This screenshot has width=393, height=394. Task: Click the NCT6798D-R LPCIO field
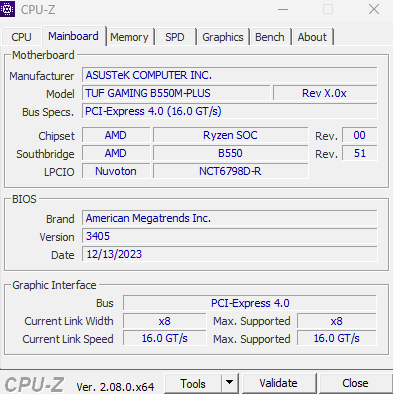click(230, 171)
